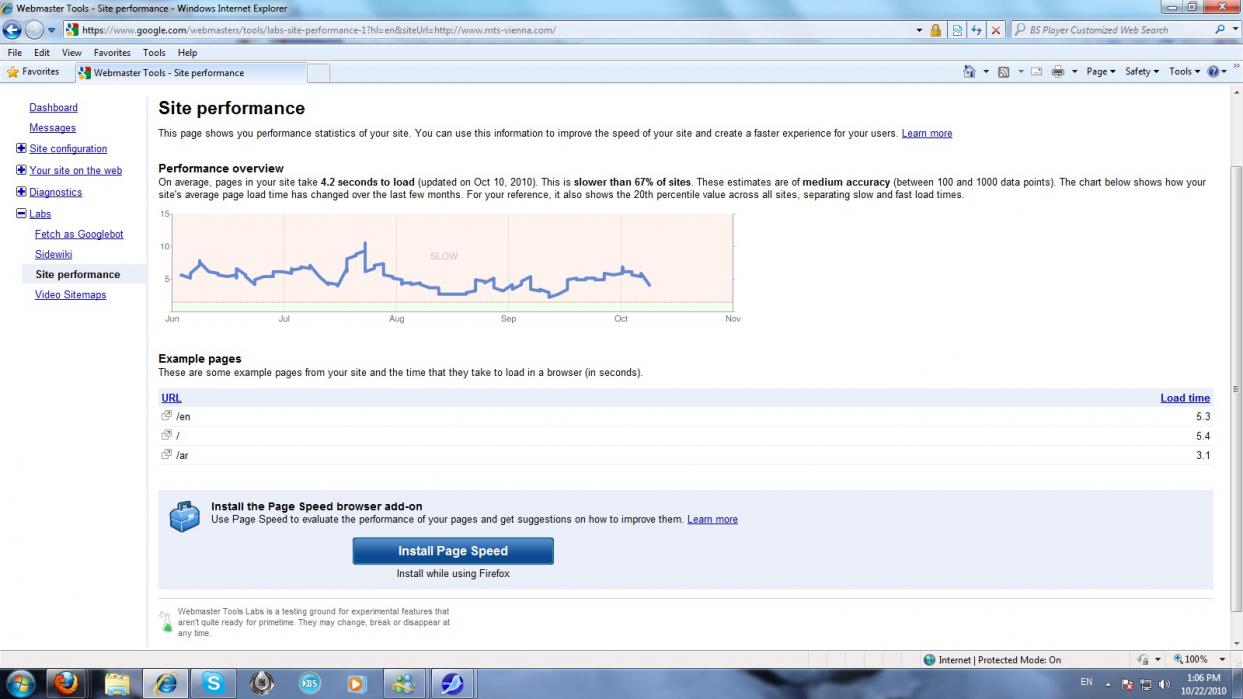The image size is (1243, 699).
Task: Click the blue Help question mark icon
Action: click(x=1213, y=72)
